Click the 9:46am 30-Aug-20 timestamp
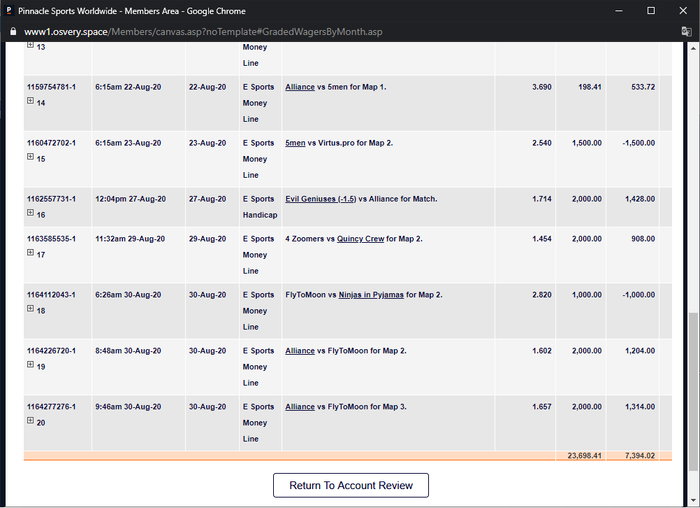The image size is (700, 508). pyautogui.click(x=128, y=407)
